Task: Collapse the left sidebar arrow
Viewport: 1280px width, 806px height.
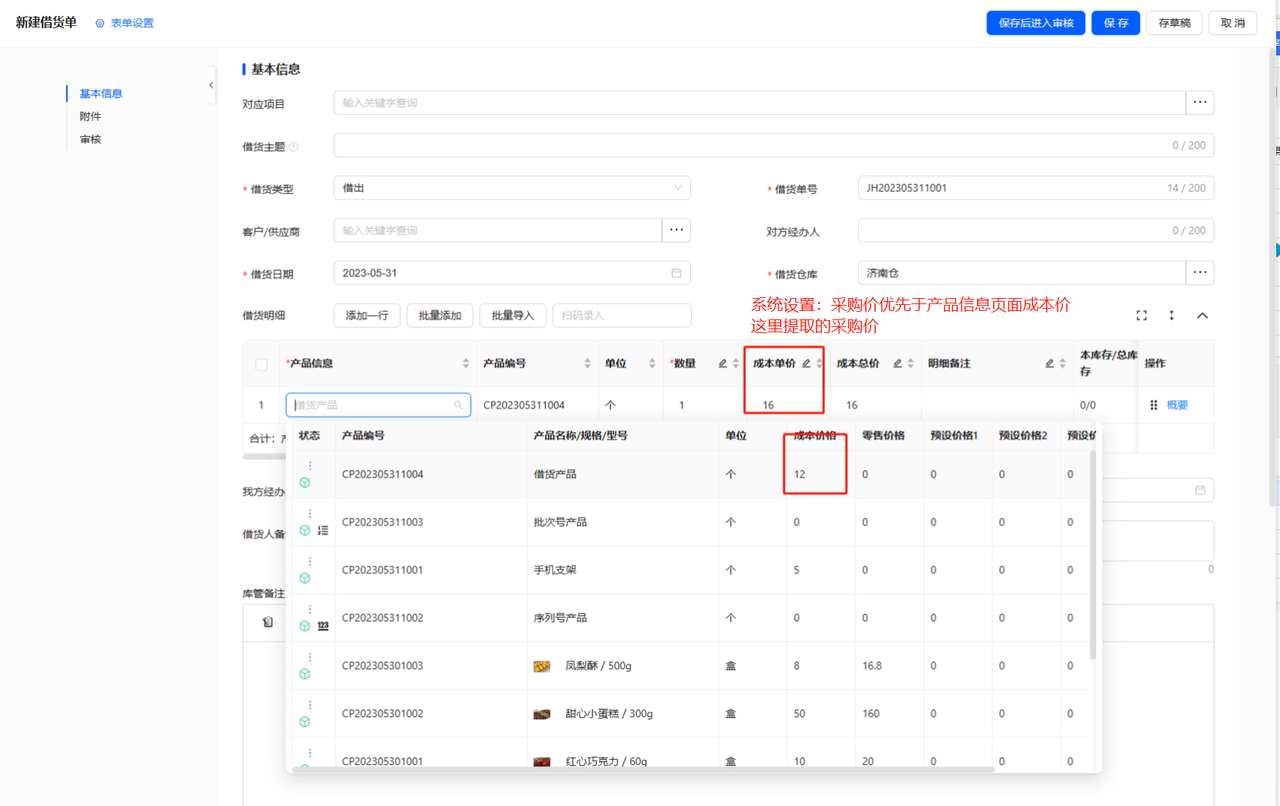Action: click(211, 85)
